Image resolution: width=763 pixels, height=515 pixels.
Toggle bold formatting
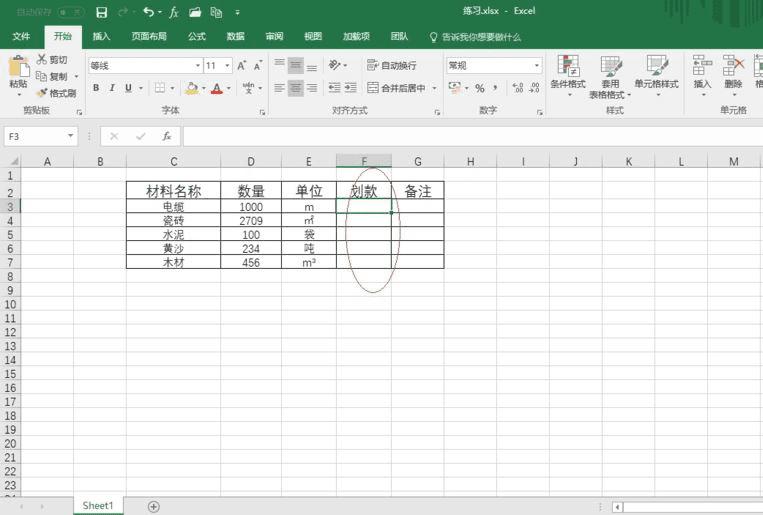click(96, 88)
